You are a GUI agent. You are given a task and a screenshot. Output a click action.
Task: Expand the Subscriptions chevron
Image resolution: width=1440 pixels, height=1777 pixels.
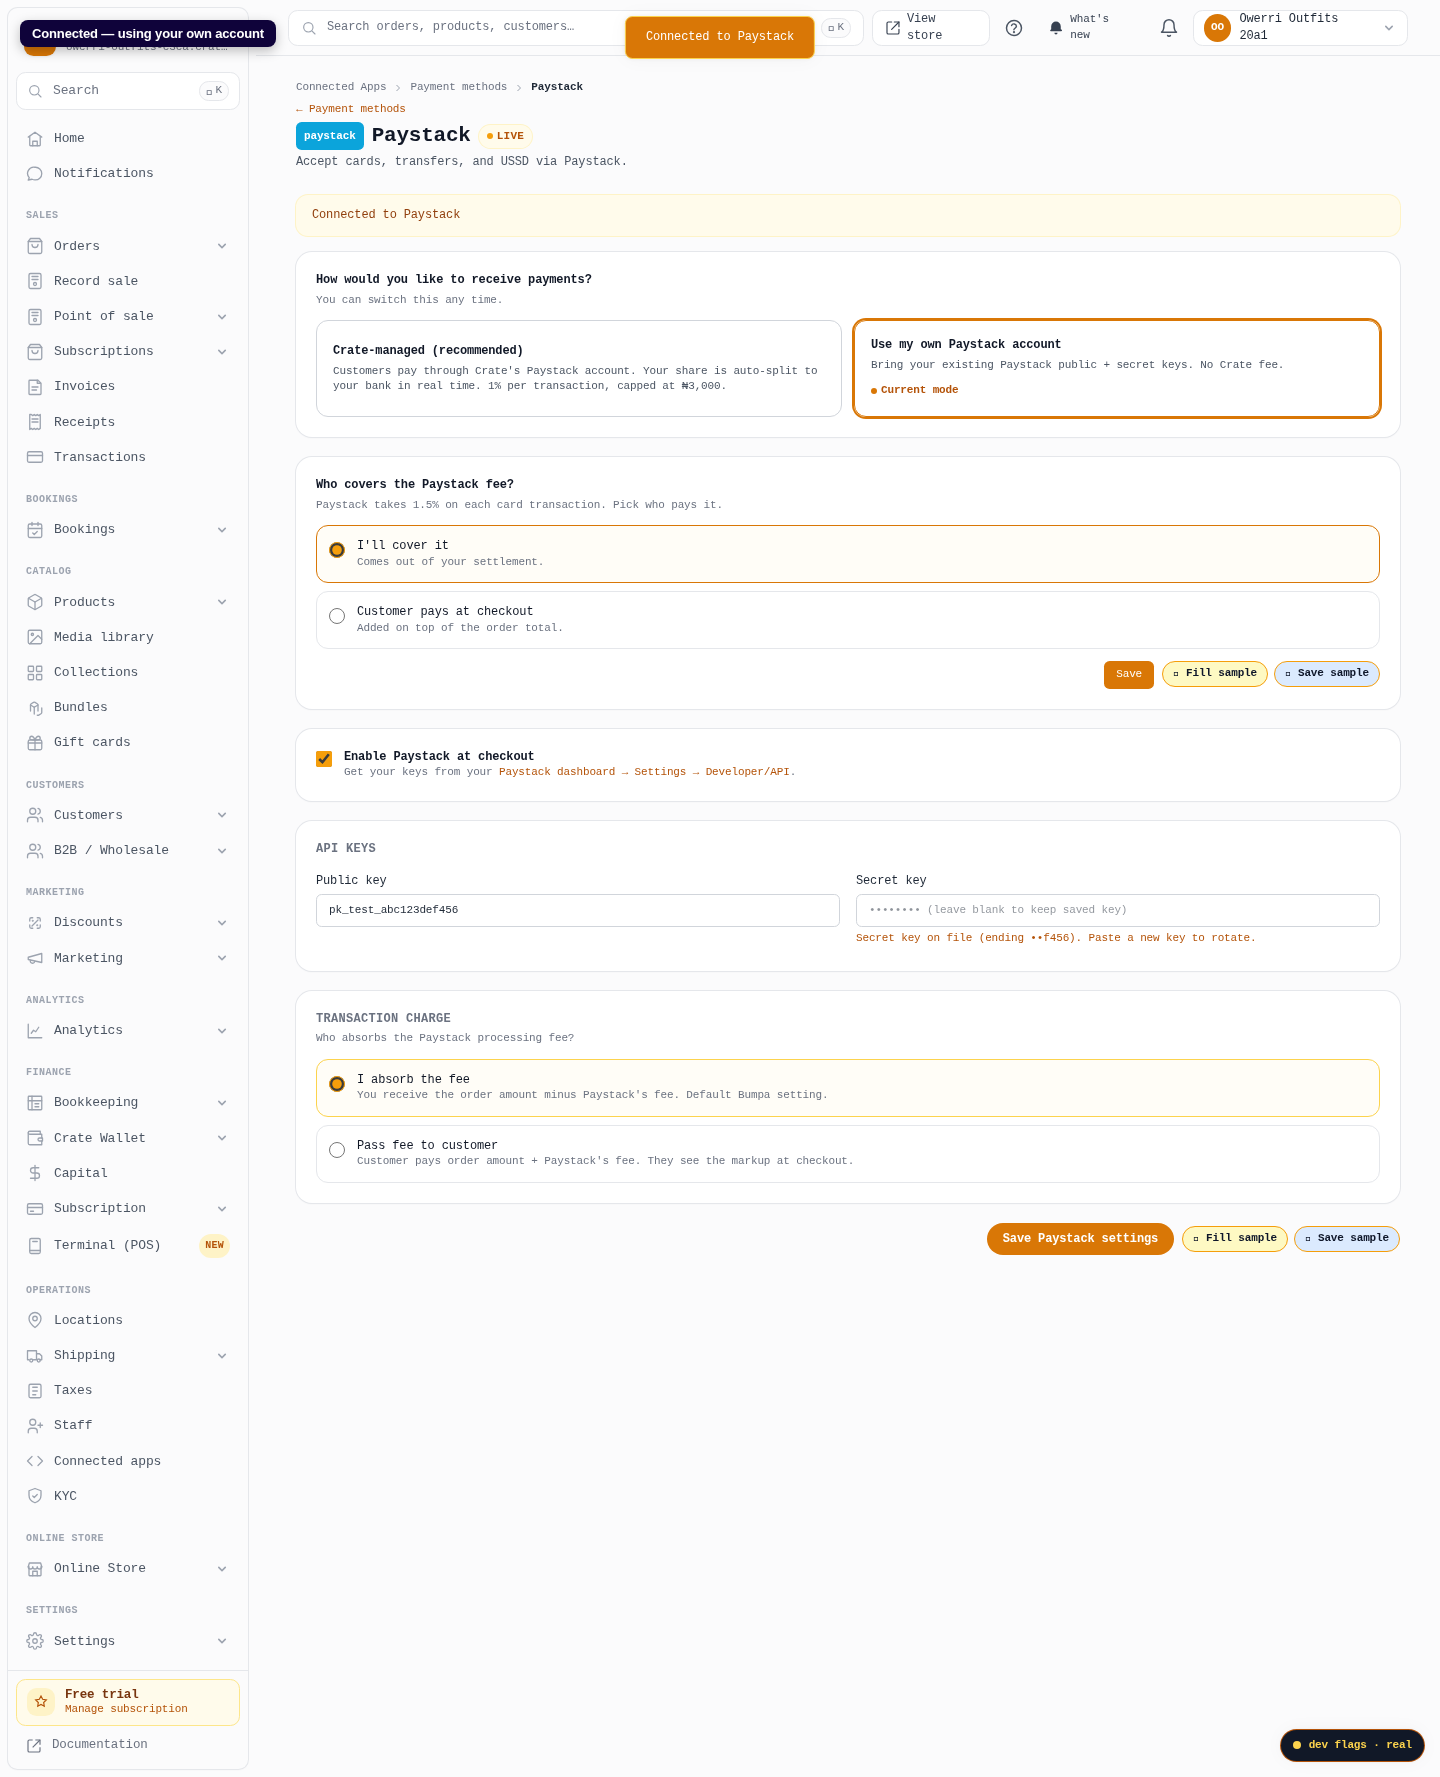coord(222,352)
